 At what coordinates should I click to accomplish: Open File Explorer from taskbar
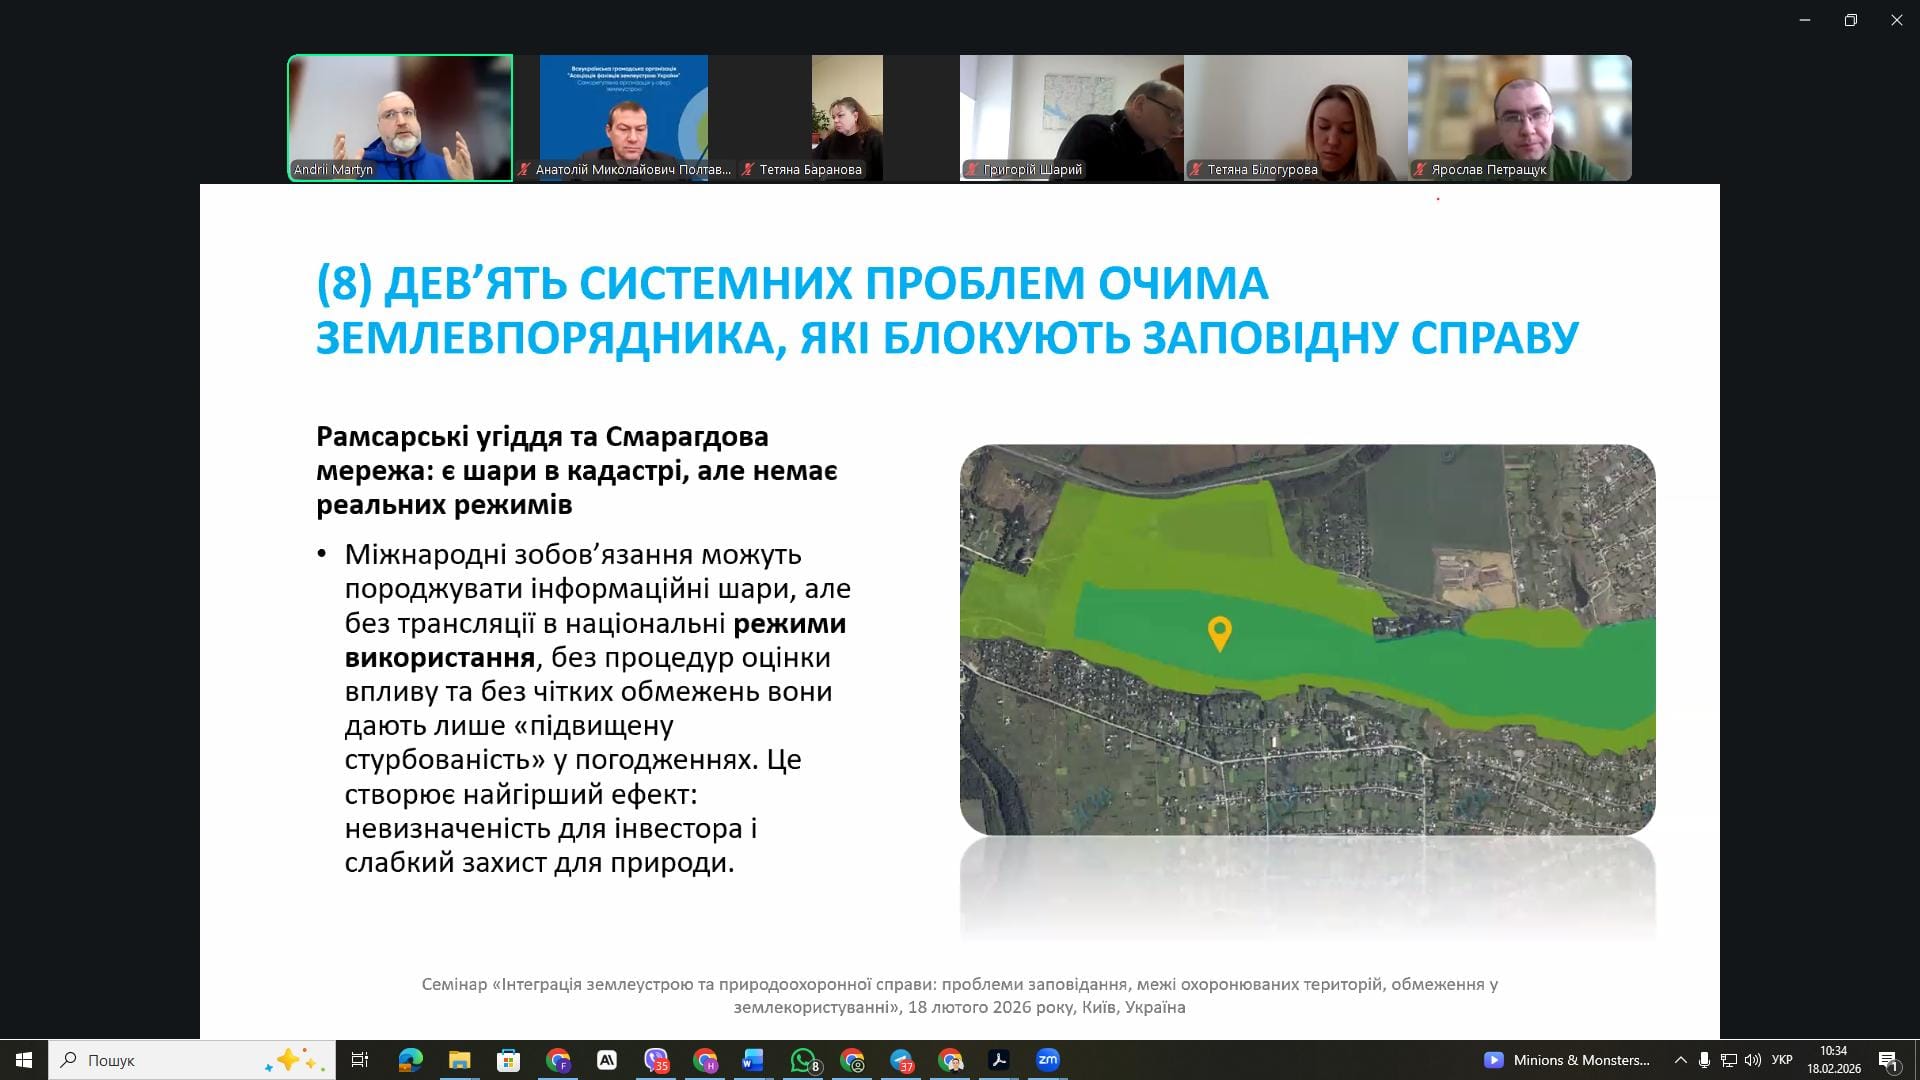coord(459,1060)
